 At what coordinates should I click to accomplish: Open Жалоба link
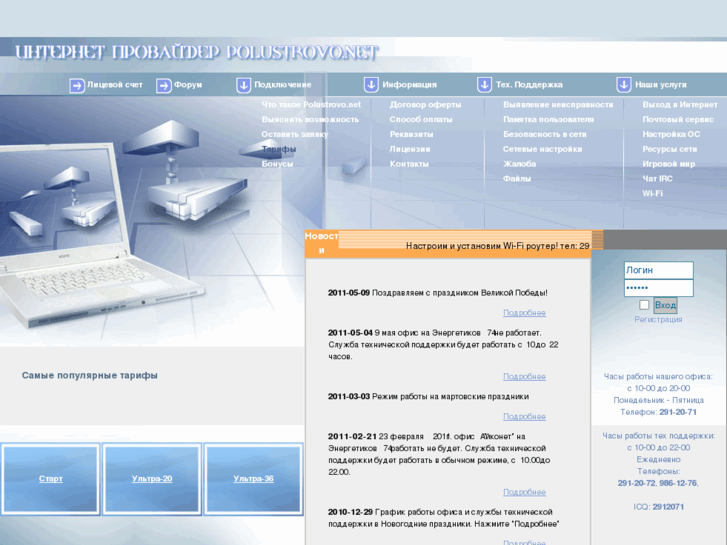pyautogui.click(x=520, y=164)
